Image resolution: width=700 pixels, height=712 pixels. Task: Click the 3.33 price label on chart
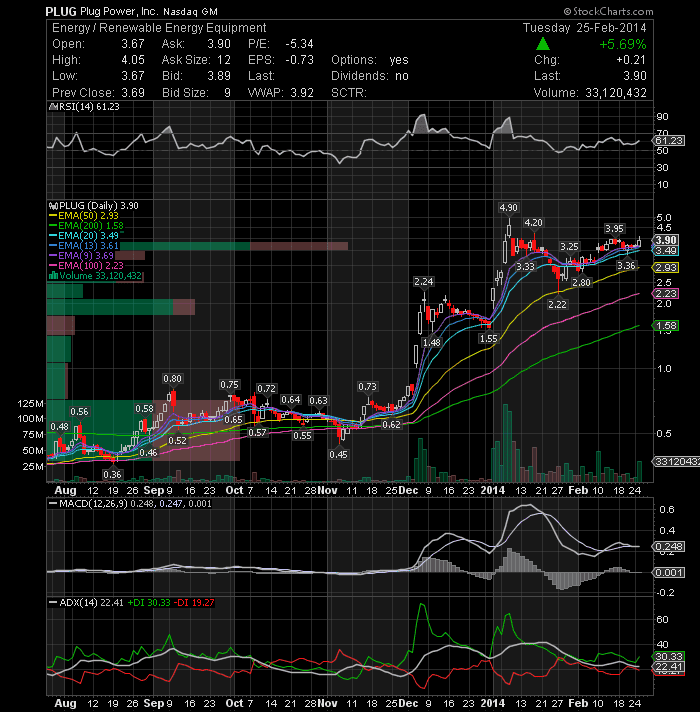point(526,267)
